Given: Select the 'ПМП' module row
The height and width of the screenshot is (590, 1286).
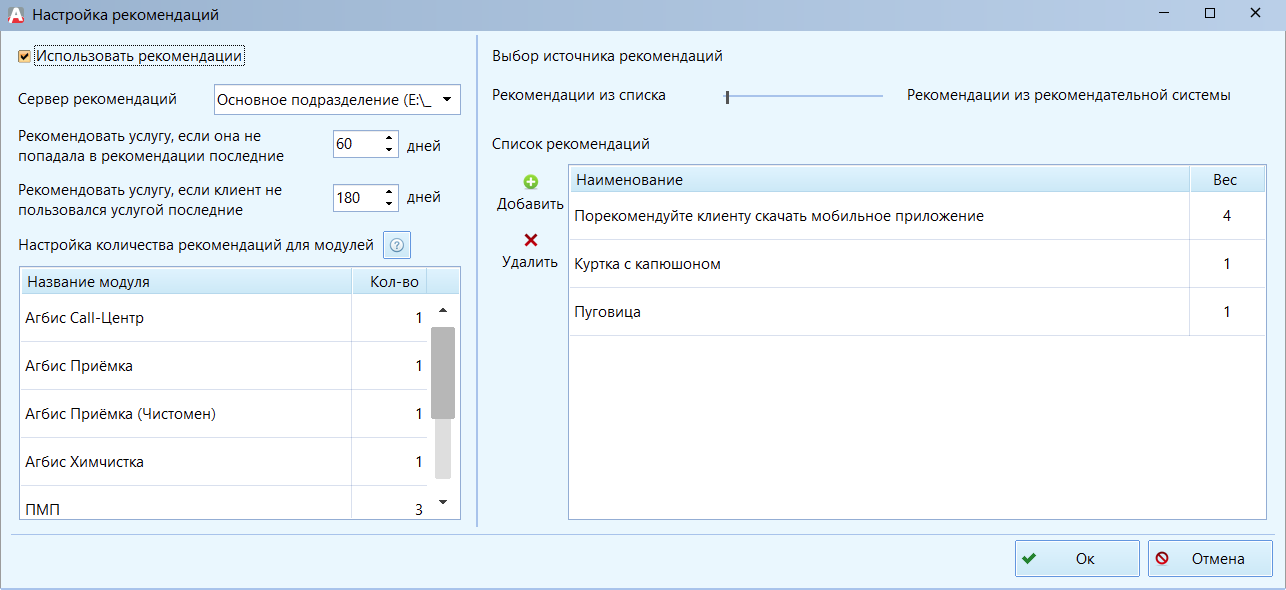Looking at the screenshot, I should click(224, 503).
